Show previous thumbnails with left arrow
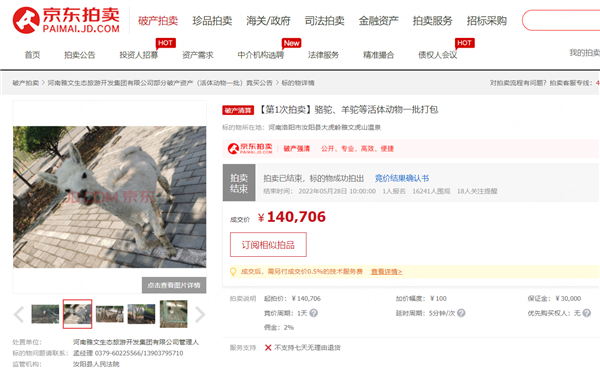 click(19, 314)
